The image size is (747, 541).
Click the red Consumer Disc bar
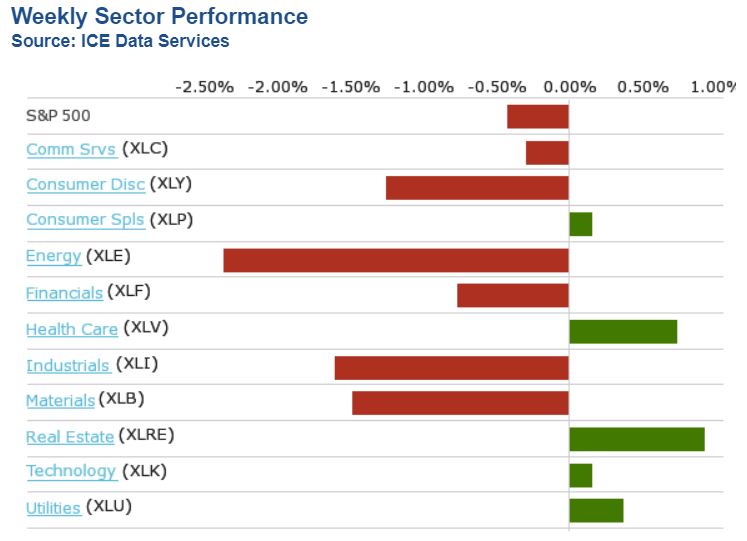point(477,188)
